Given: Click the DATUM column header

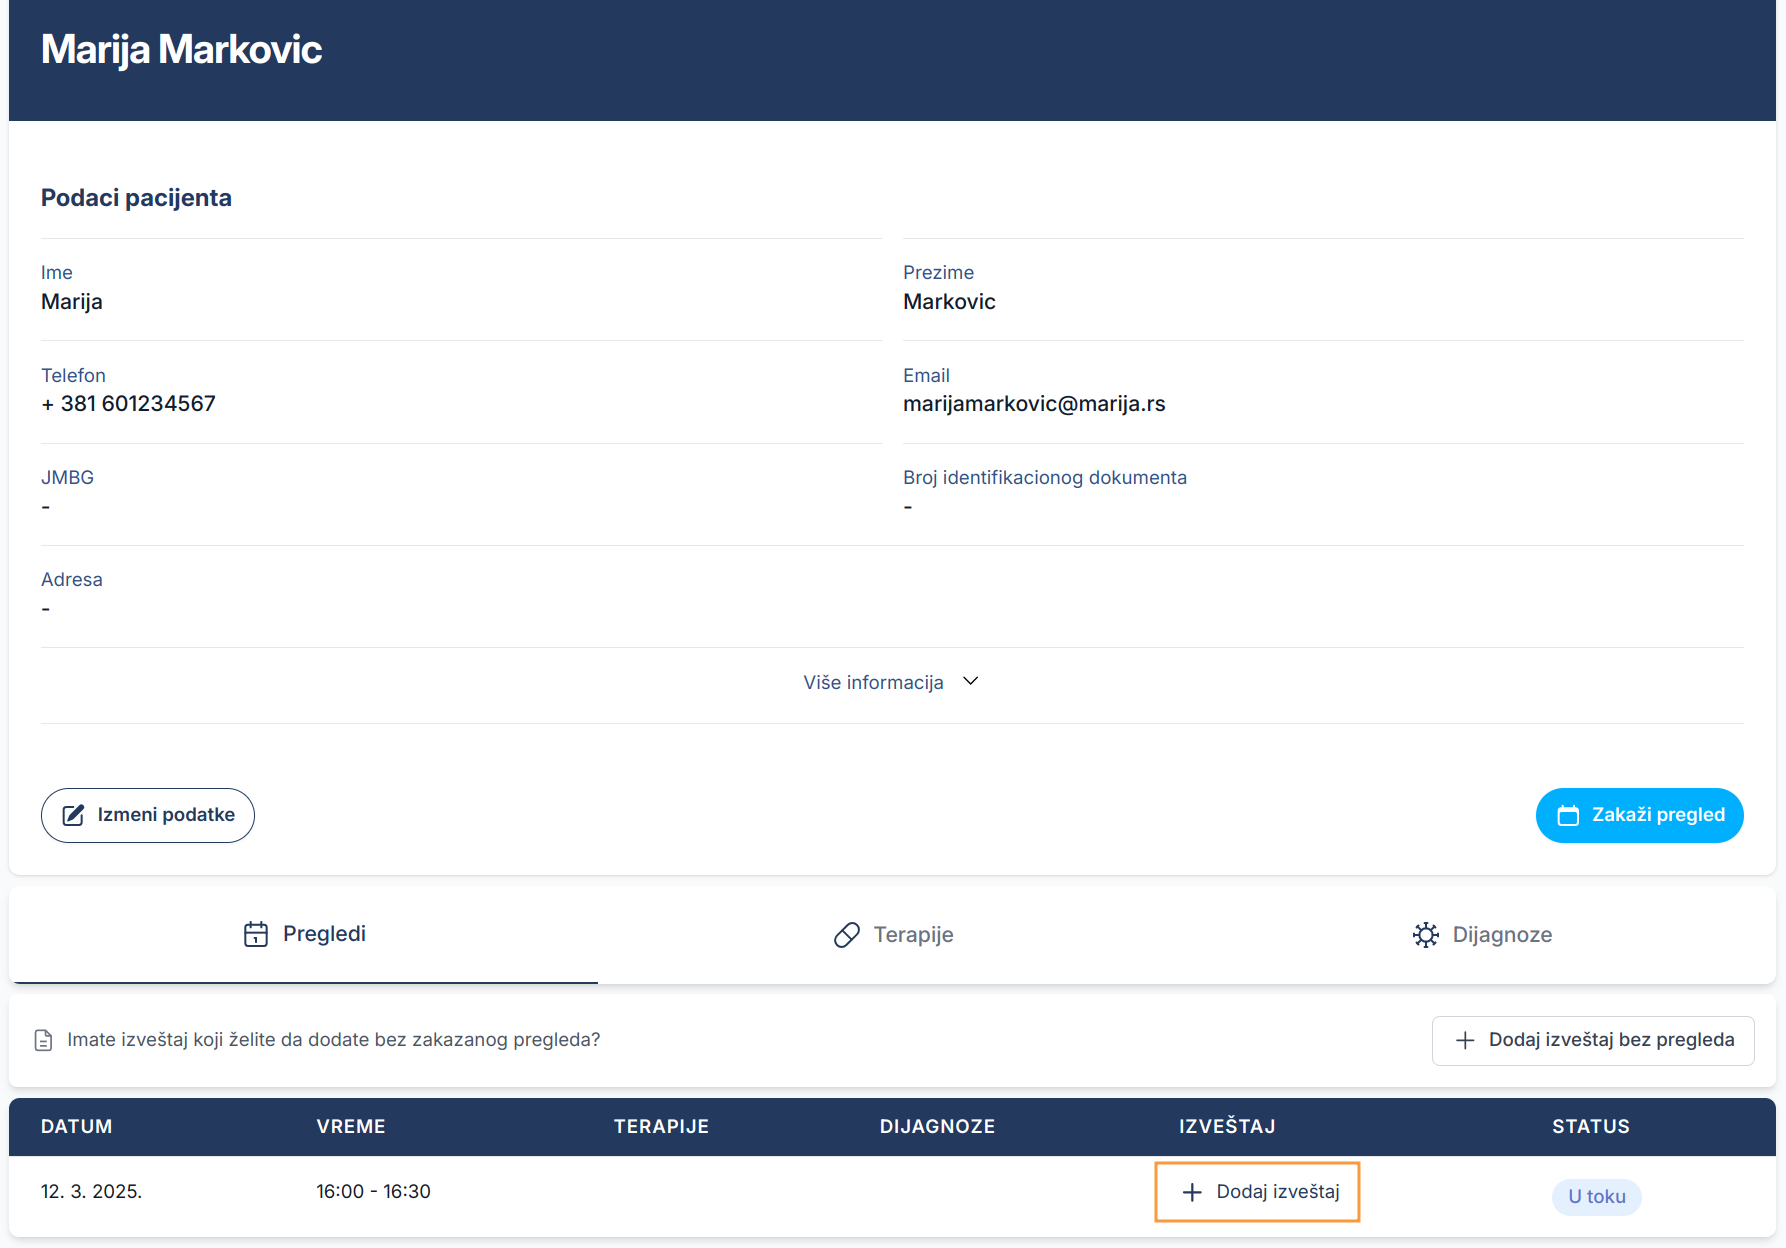Looking at the screenshot, I should pos(77,1126).
